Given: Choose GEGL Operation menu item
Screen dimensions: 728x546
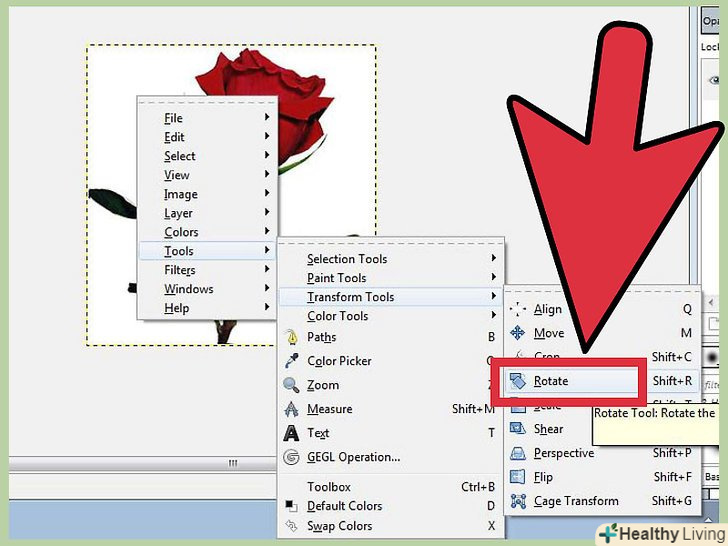Looking at the screenshot, I should [x=390, y=457].
